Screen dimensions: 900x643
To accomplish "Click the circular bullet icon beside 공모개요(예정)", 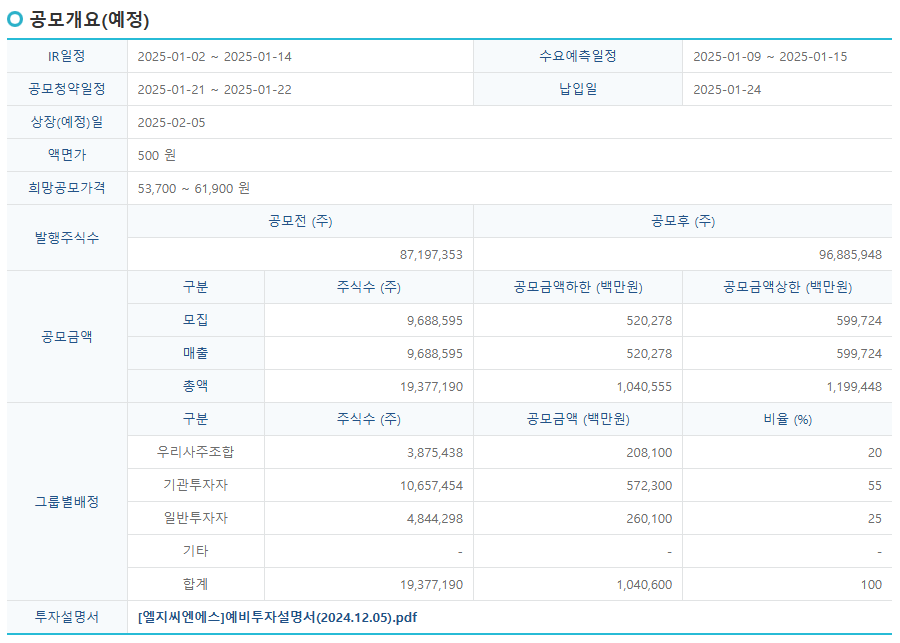I will tap(15, 16).
